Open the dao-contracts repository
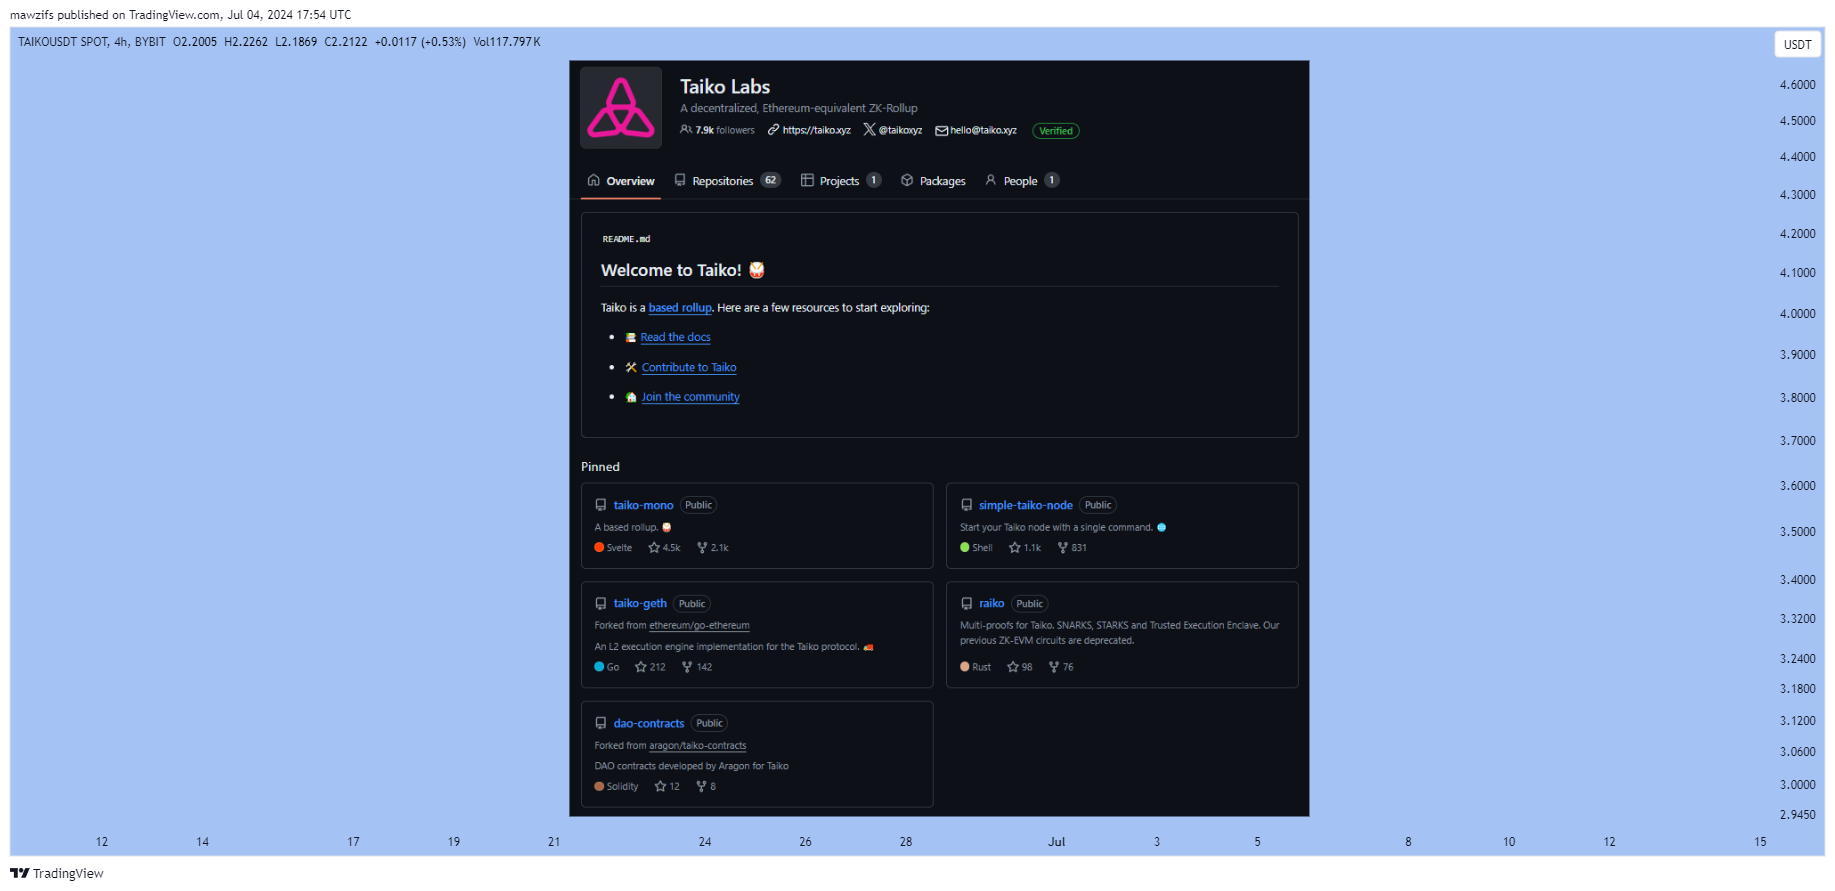This screenshot has height=891, width=1835. (x=649, y=723)
